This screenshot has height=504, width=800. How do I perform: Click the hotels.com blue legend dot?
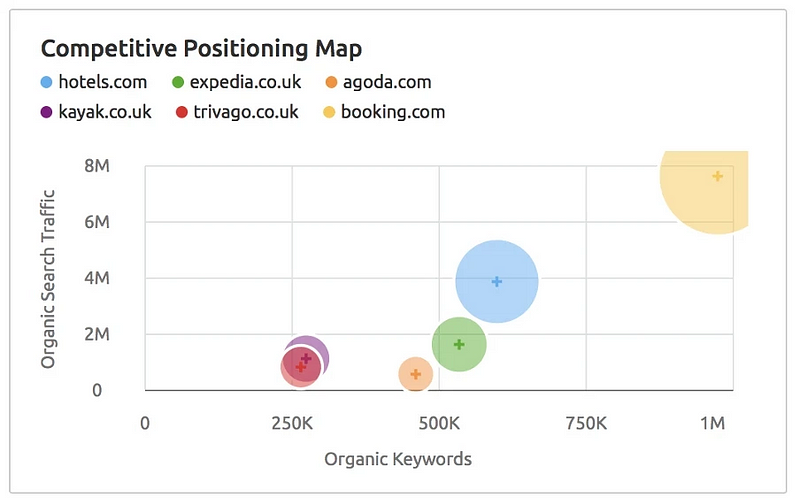[x=46, y=82]
